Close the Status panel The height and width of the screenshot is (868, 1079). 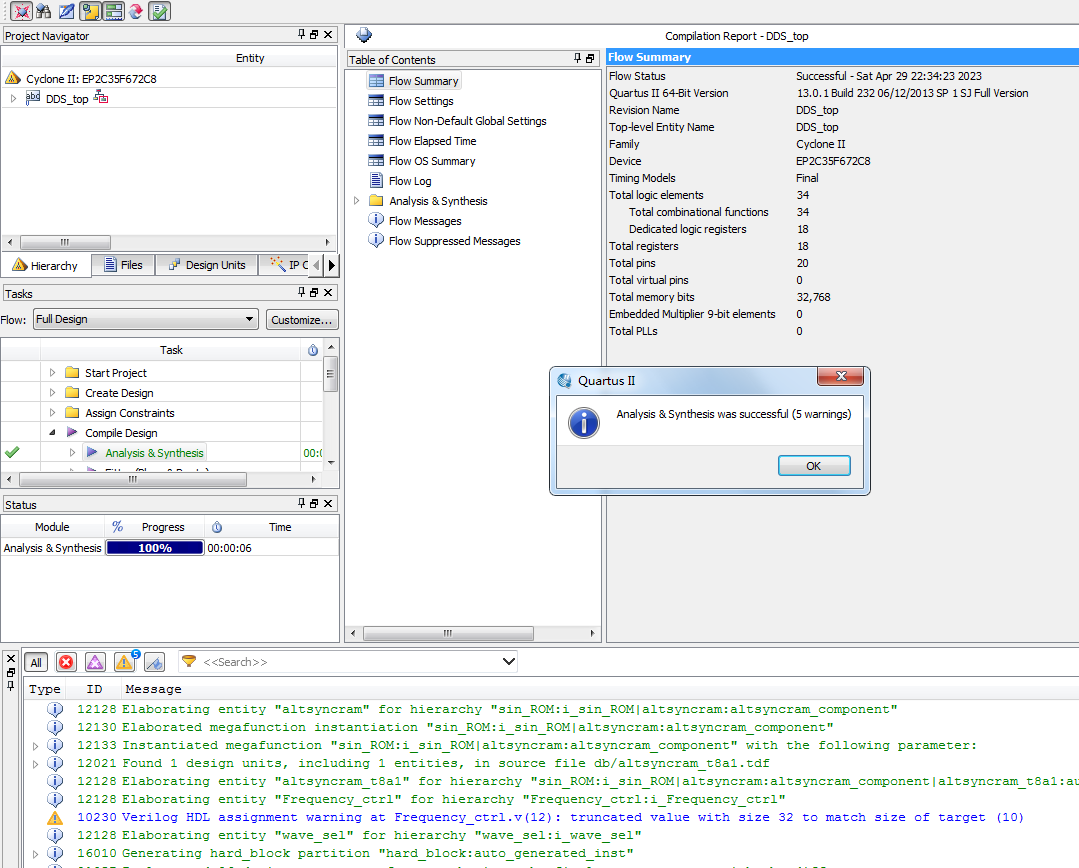click(328, 504)
